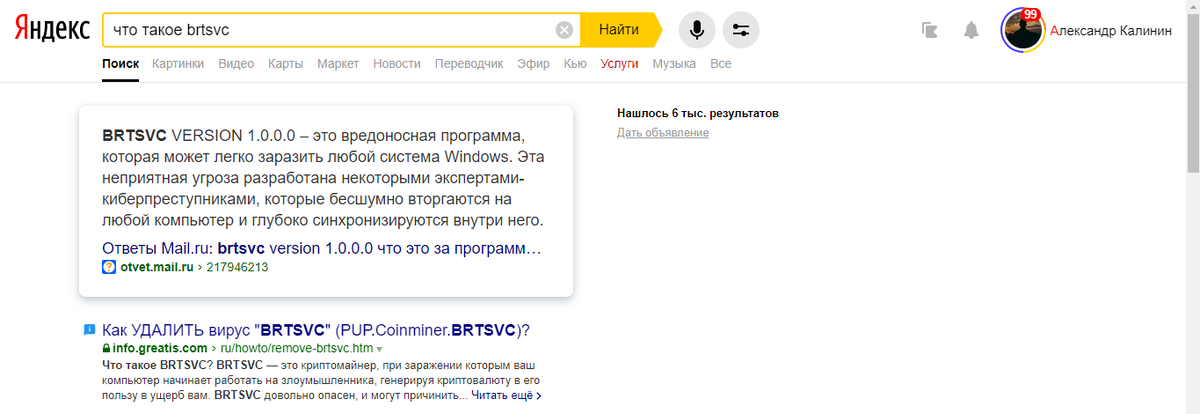Switch to Видео tab
This screenshot has height=414, width=1200.
236,63
